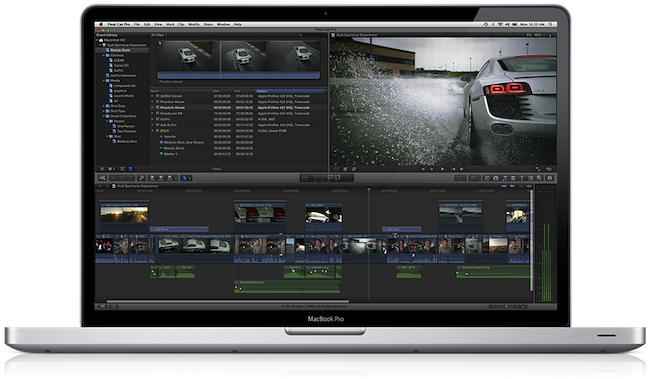Open the event library gear action menu

111,169
